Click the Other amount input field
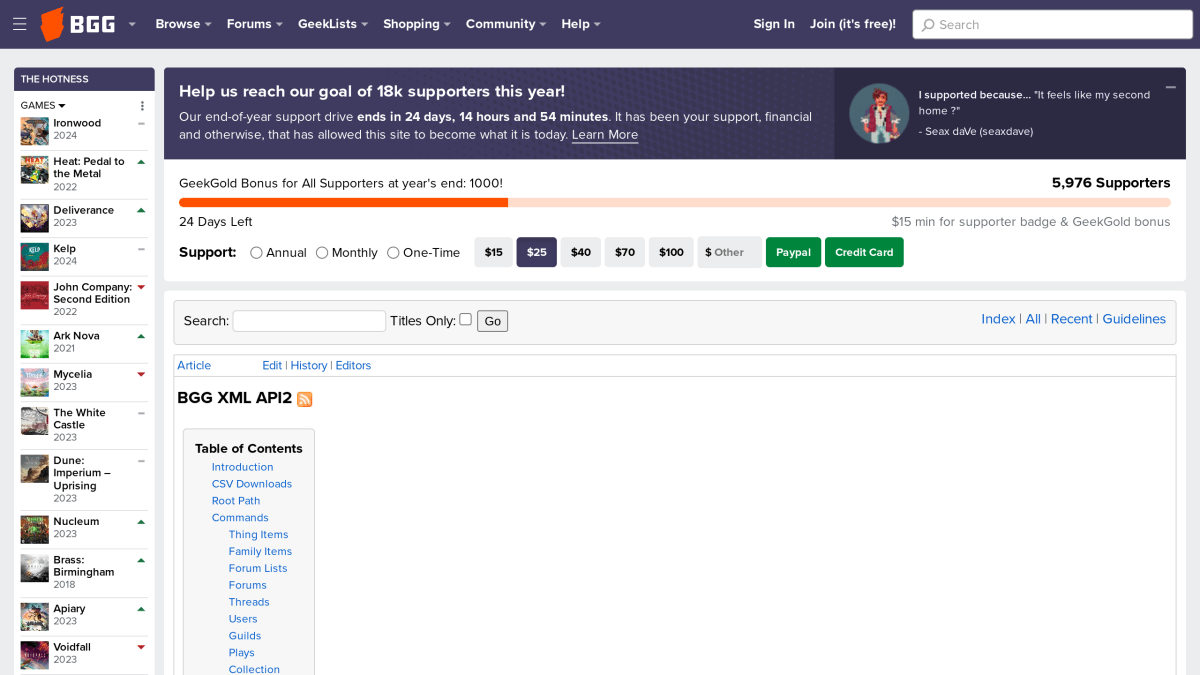Image resolution: width=1200 pixels, height=675 pixels. 730,252
